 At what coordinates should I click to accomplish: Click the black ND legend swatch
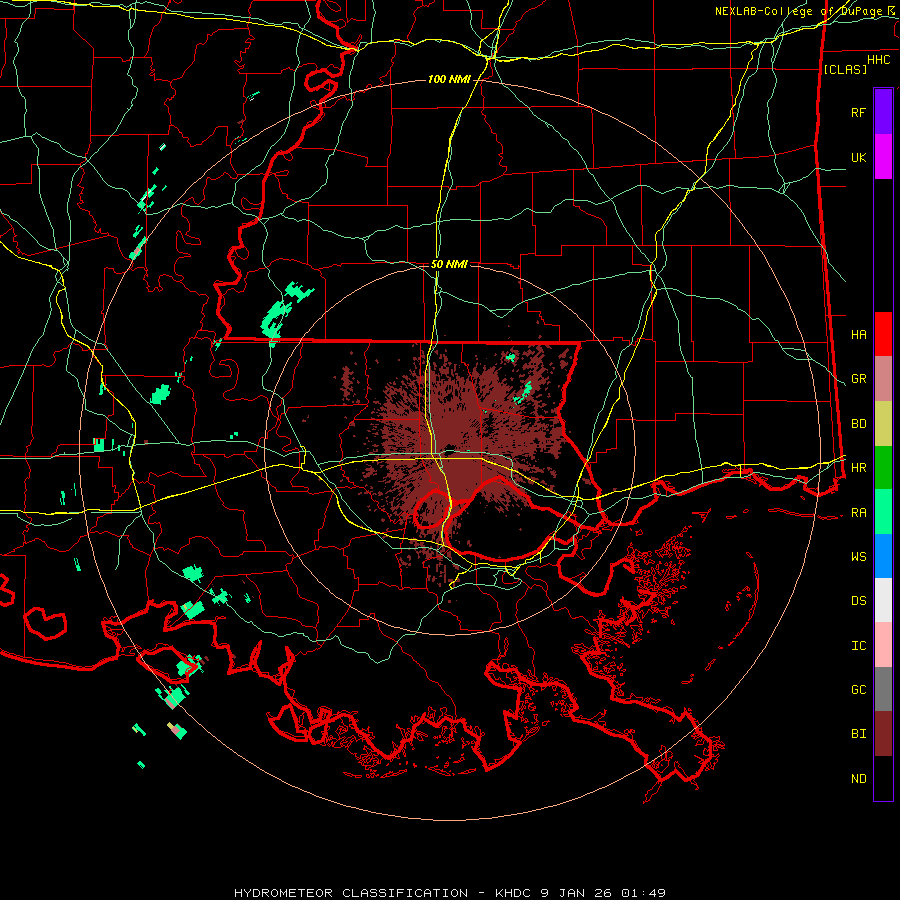(x=883, y=778)
